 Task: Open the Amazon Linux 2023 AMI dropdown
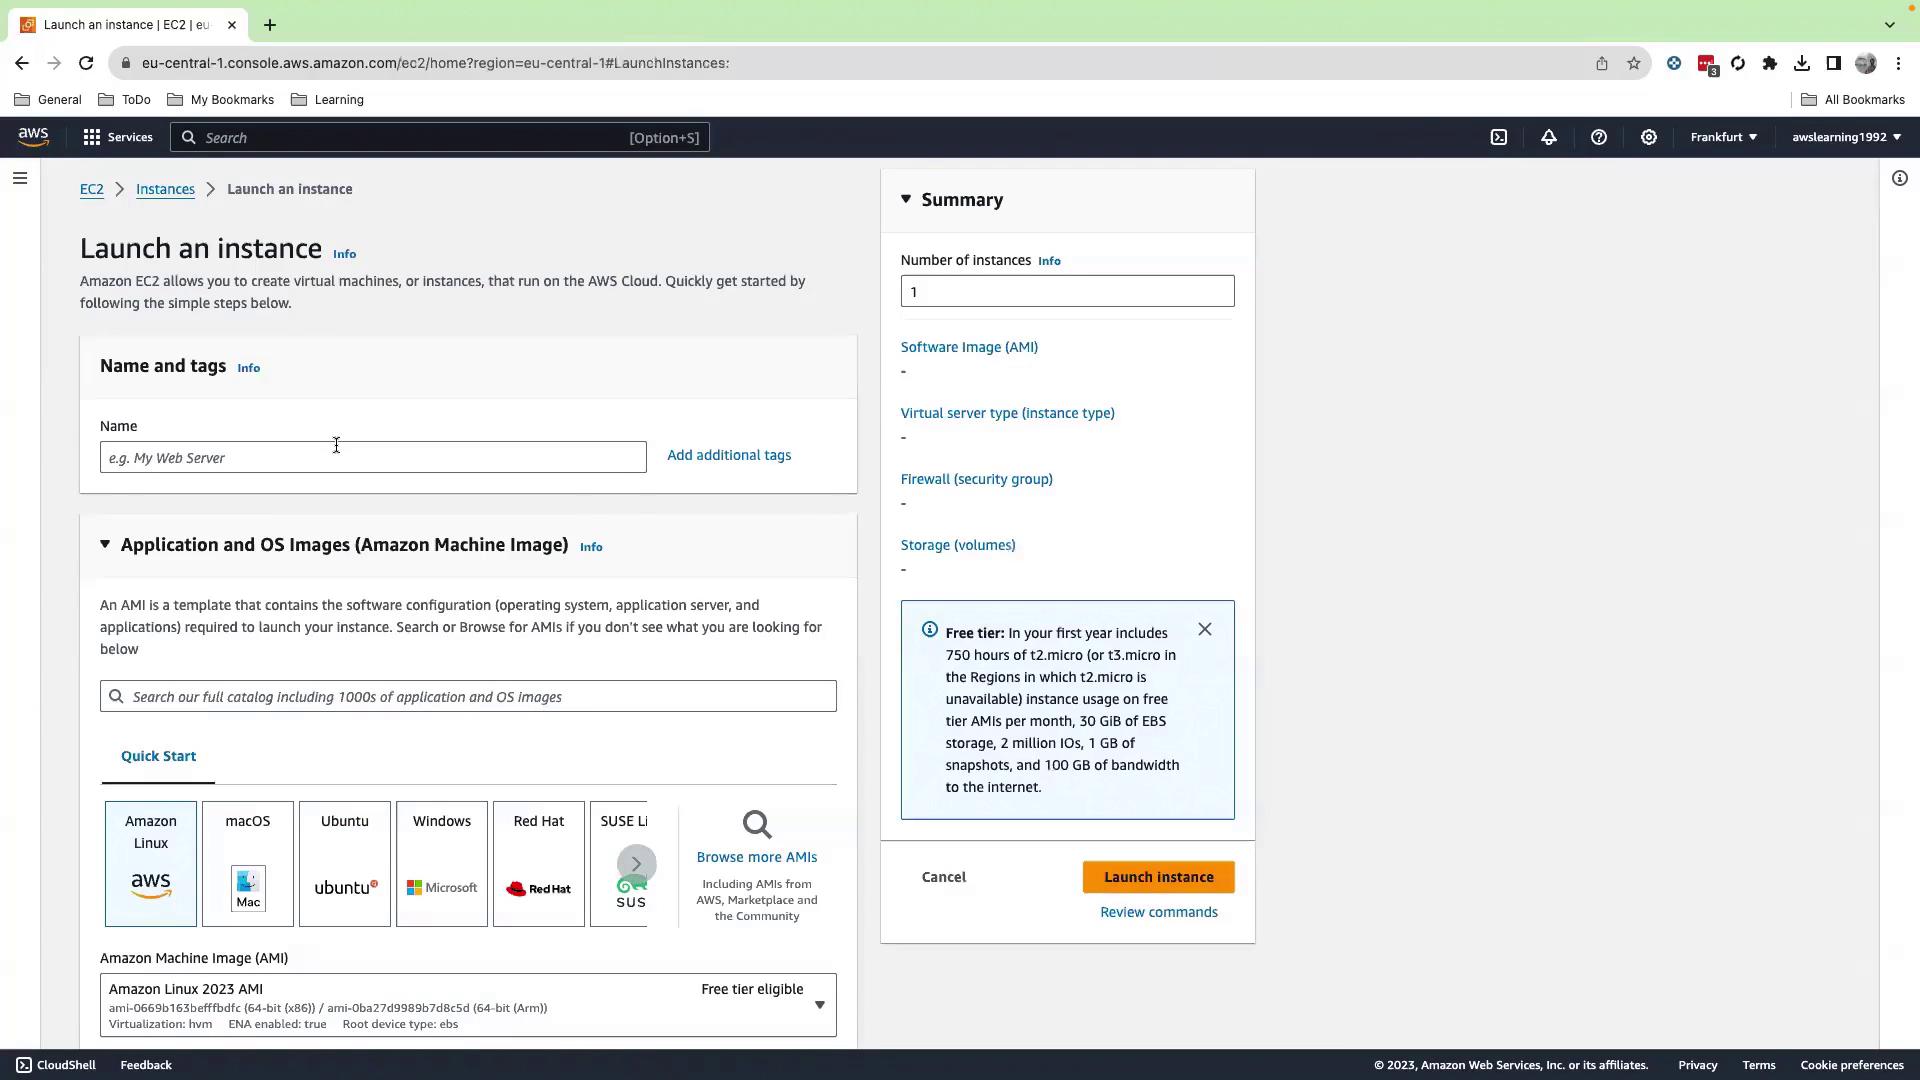point(819,1005)
